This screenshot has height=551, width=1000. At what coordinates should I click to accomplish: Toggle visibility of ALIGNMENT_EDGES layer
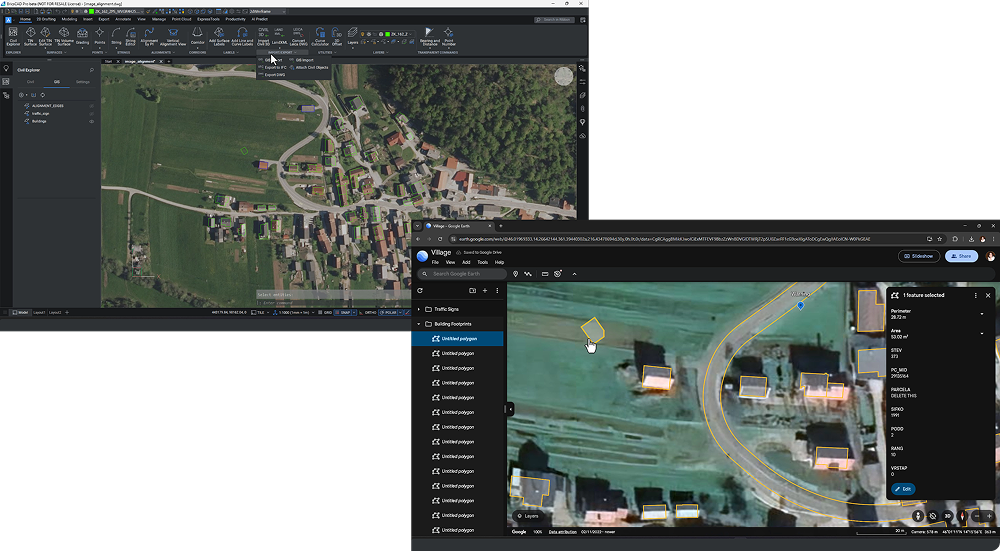(x=92, y=106)
